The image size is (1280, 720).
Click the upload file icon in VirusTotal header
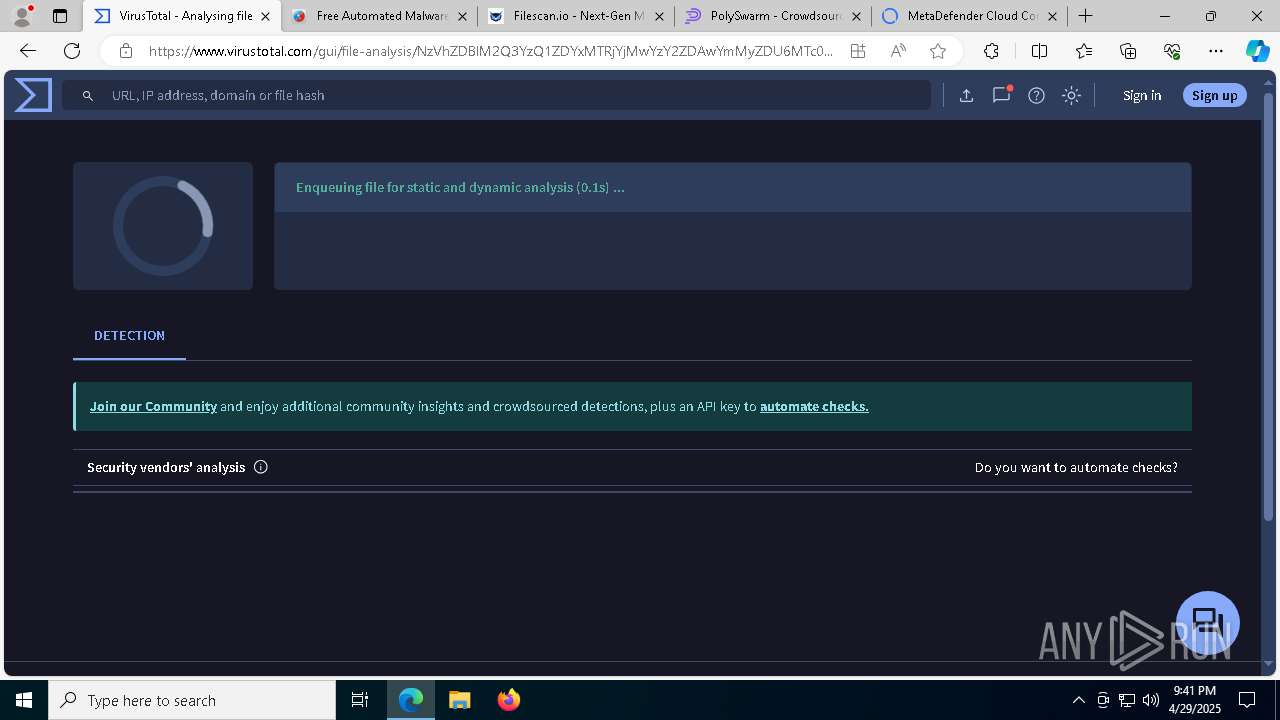click(x=966, y=95)
